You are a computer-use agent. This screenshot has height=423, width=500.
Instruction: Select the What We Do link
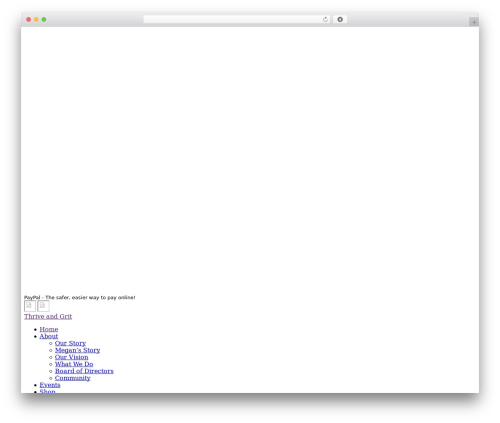74,364
